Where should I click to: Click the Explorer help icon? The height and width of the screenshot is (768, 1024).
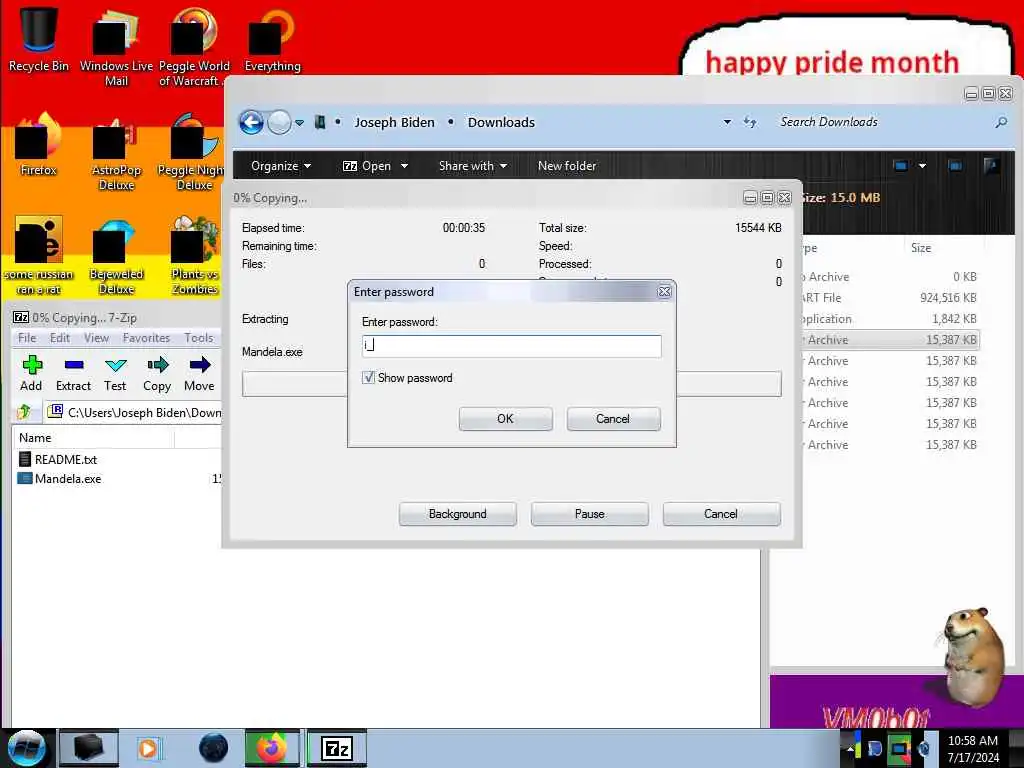991,166
